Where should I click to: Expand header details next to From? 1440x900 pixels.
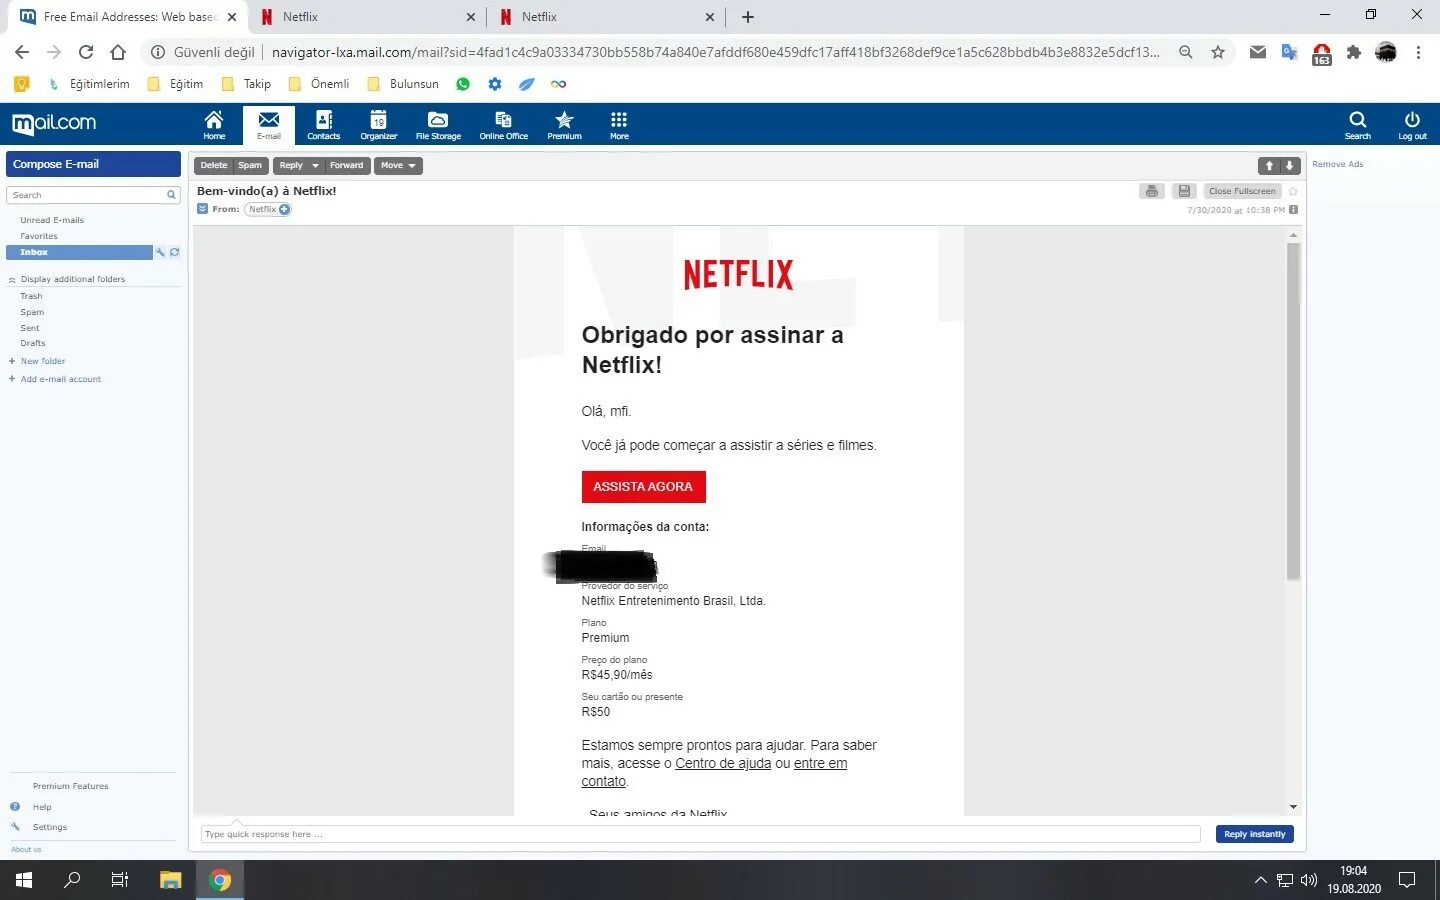(x=202, y=209)
